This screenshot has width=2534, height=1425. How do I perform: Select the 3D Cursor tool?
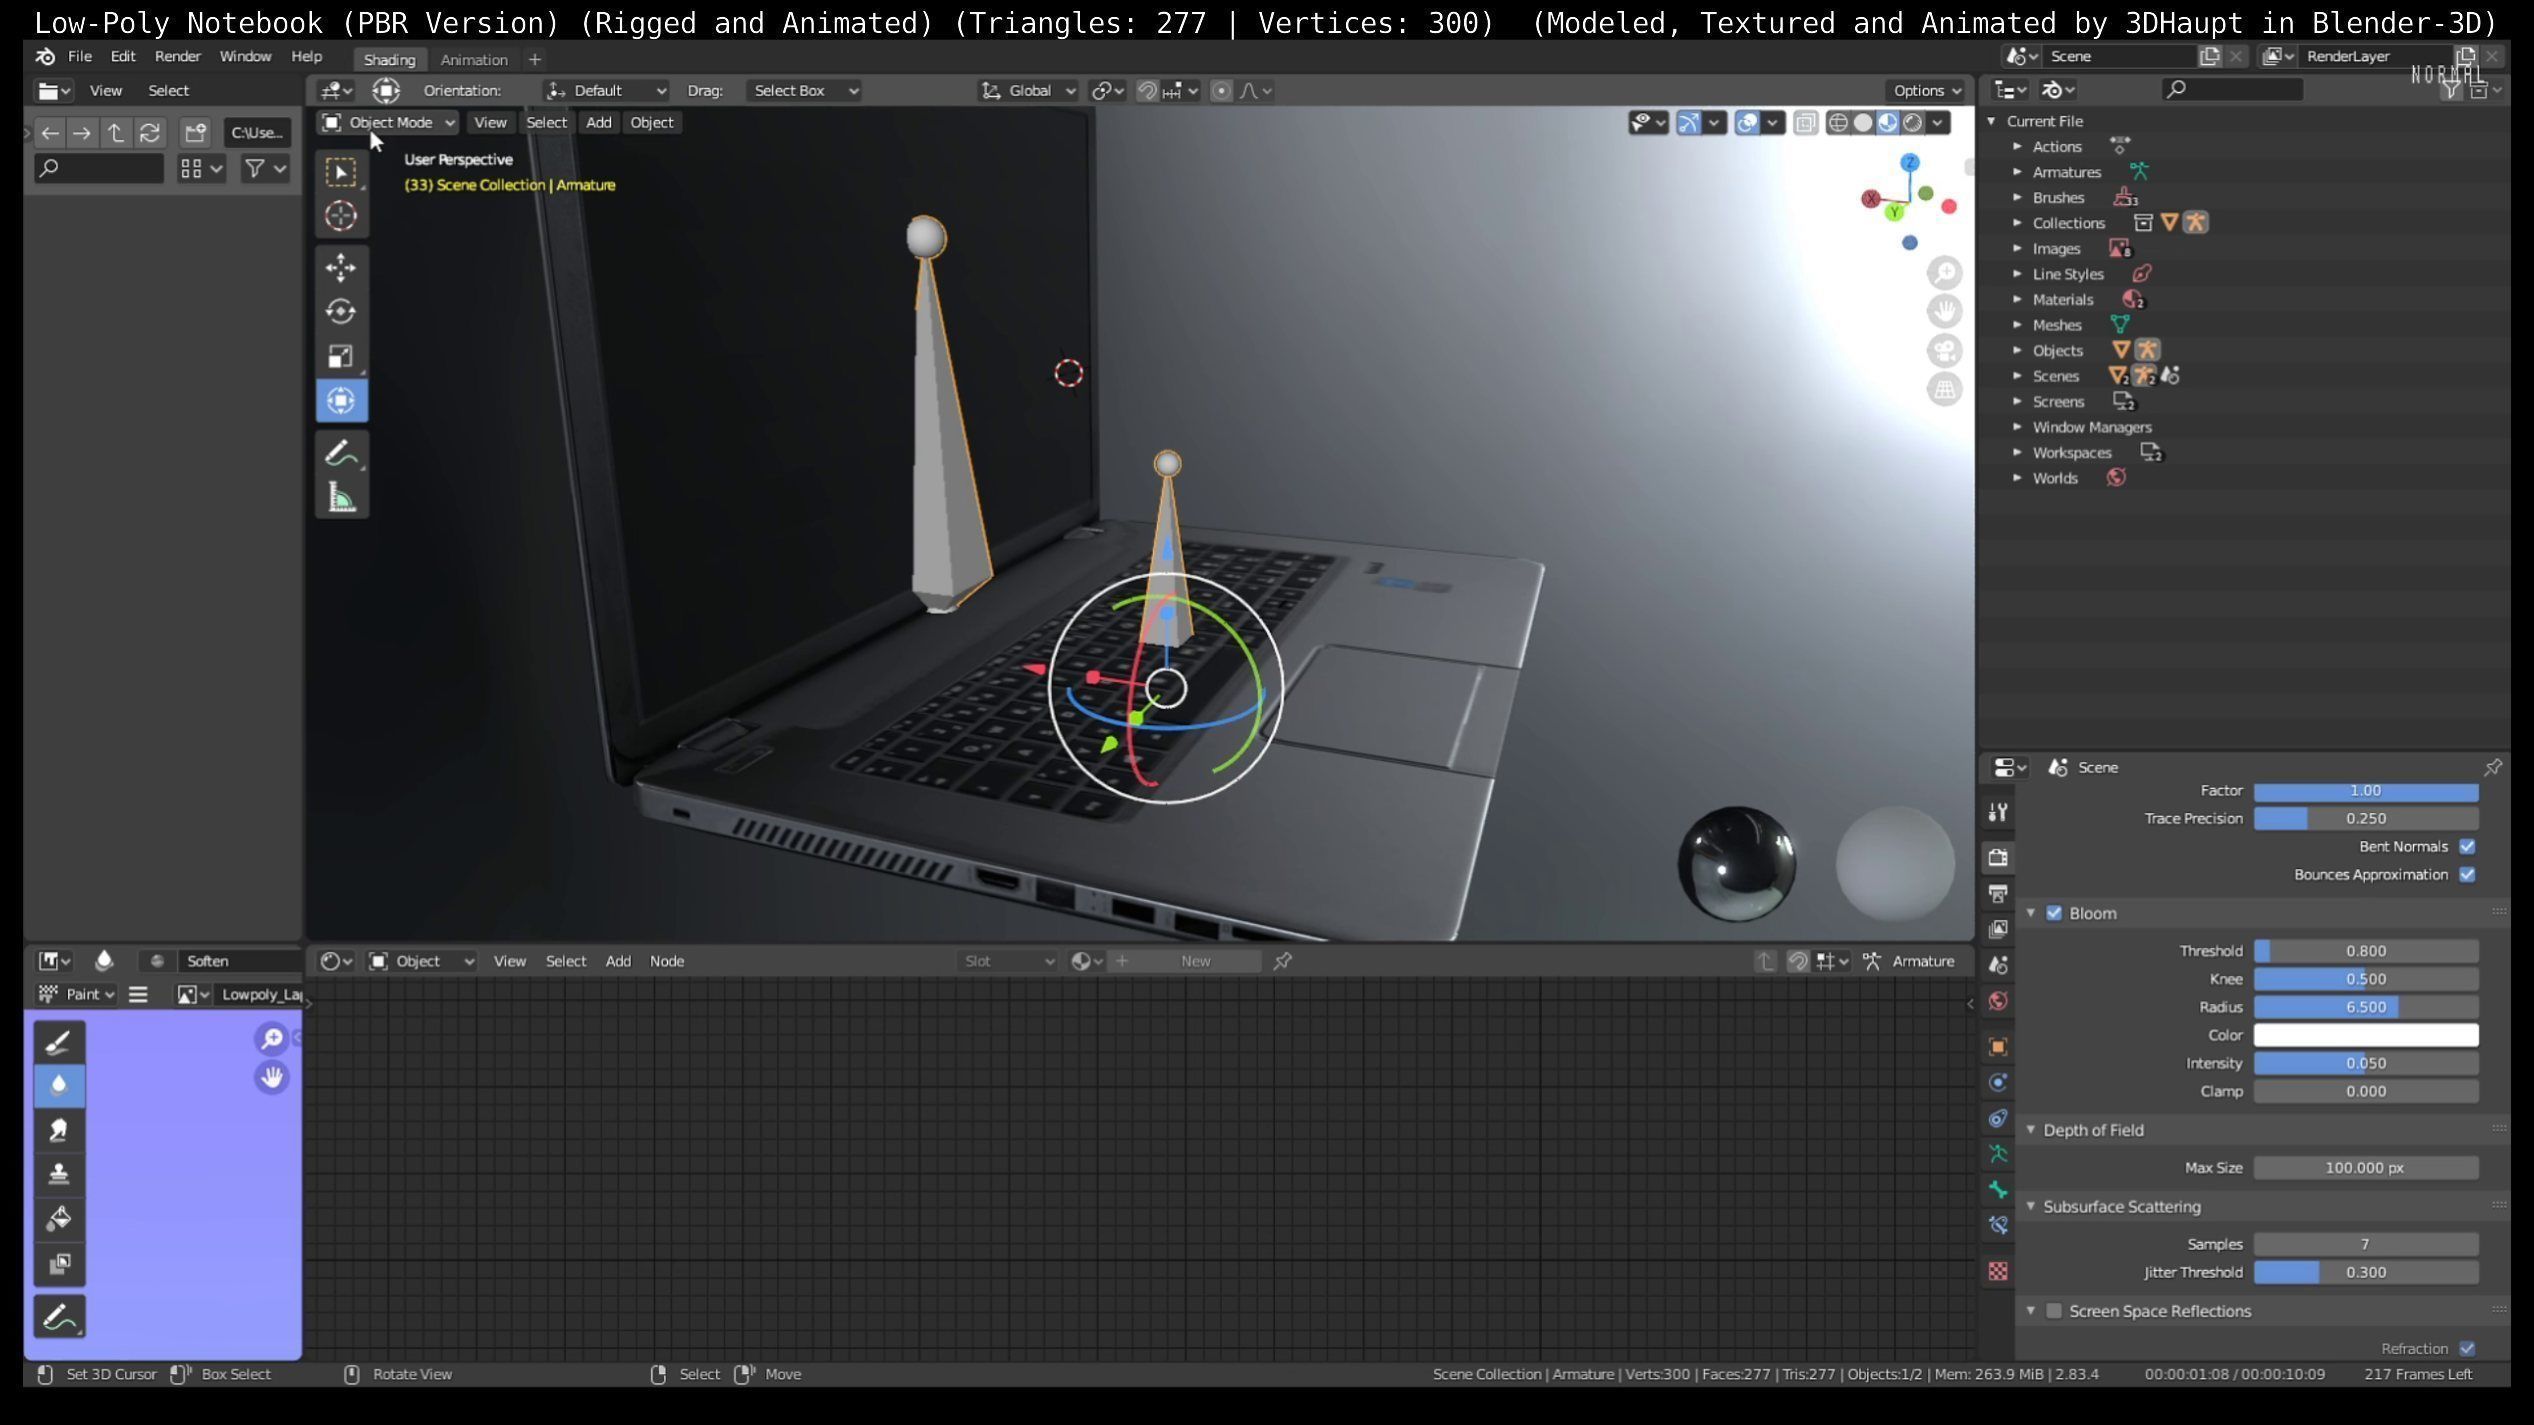tap(341, 216)
